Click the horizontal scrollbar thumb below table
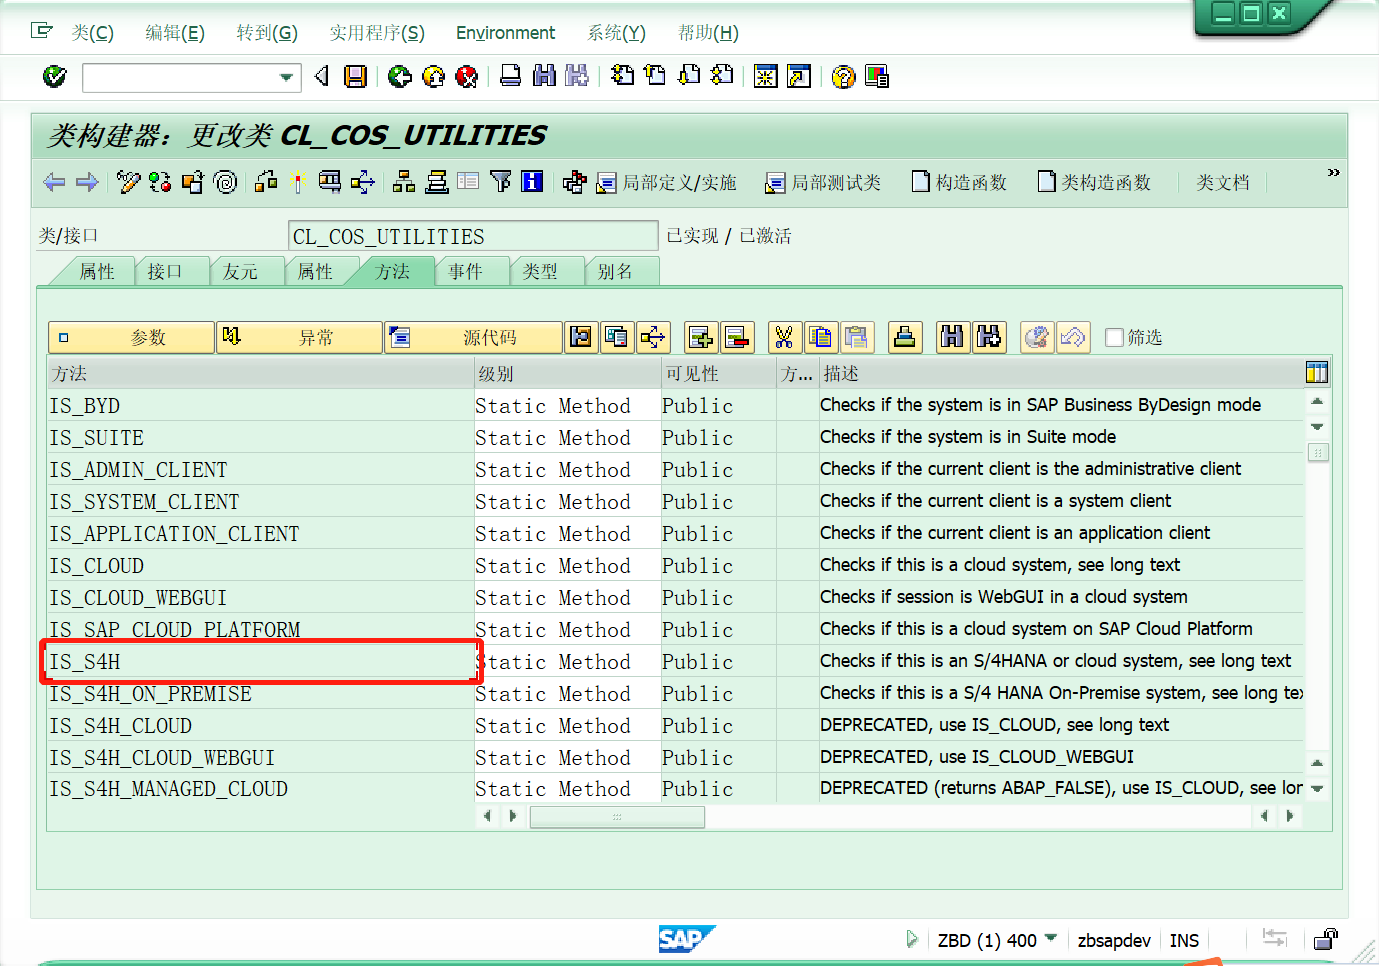The width and height of the screenshot is (1379, 966). coord(617,817)
